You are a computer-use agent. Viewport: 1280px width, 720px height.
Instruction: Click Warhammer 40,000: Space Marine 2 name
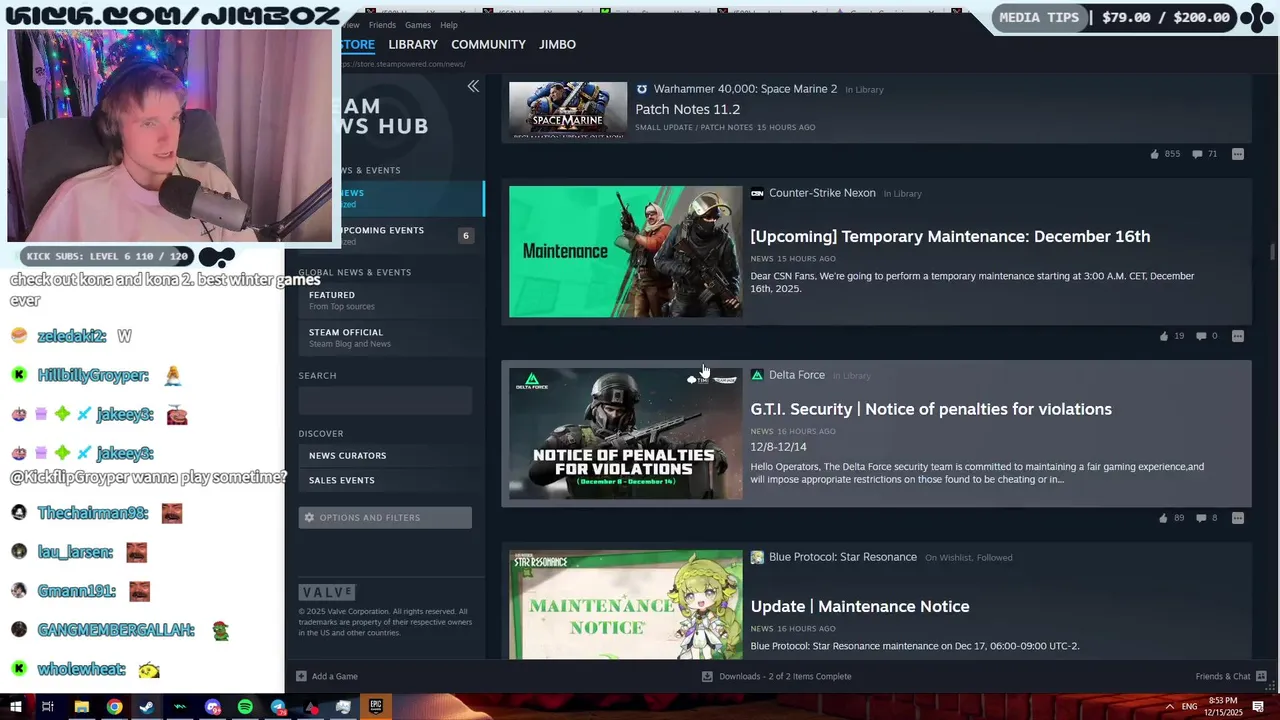point(745,89)
